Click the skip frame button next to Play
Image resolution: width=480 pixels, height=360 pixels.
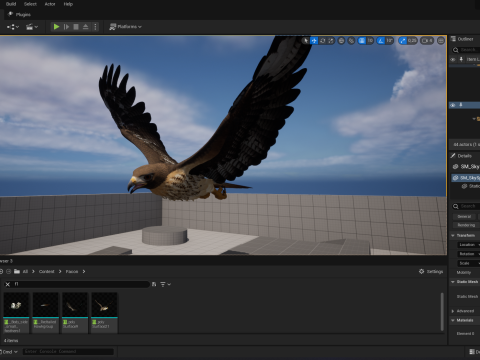pyautogui.click(x=66, y=27)
